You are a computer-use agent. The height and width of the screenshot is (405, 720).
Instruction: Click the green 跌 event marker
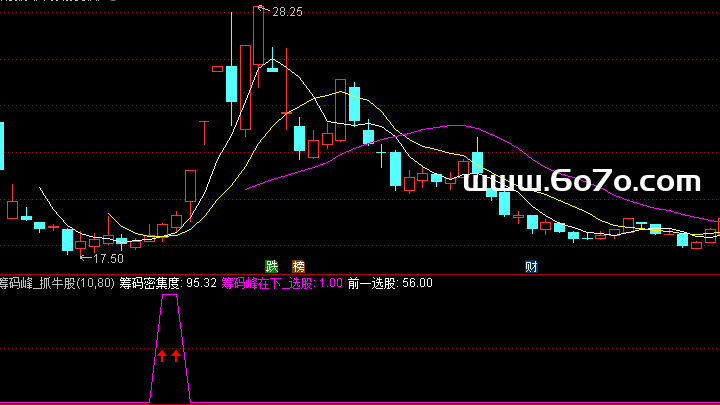[272, 266]
